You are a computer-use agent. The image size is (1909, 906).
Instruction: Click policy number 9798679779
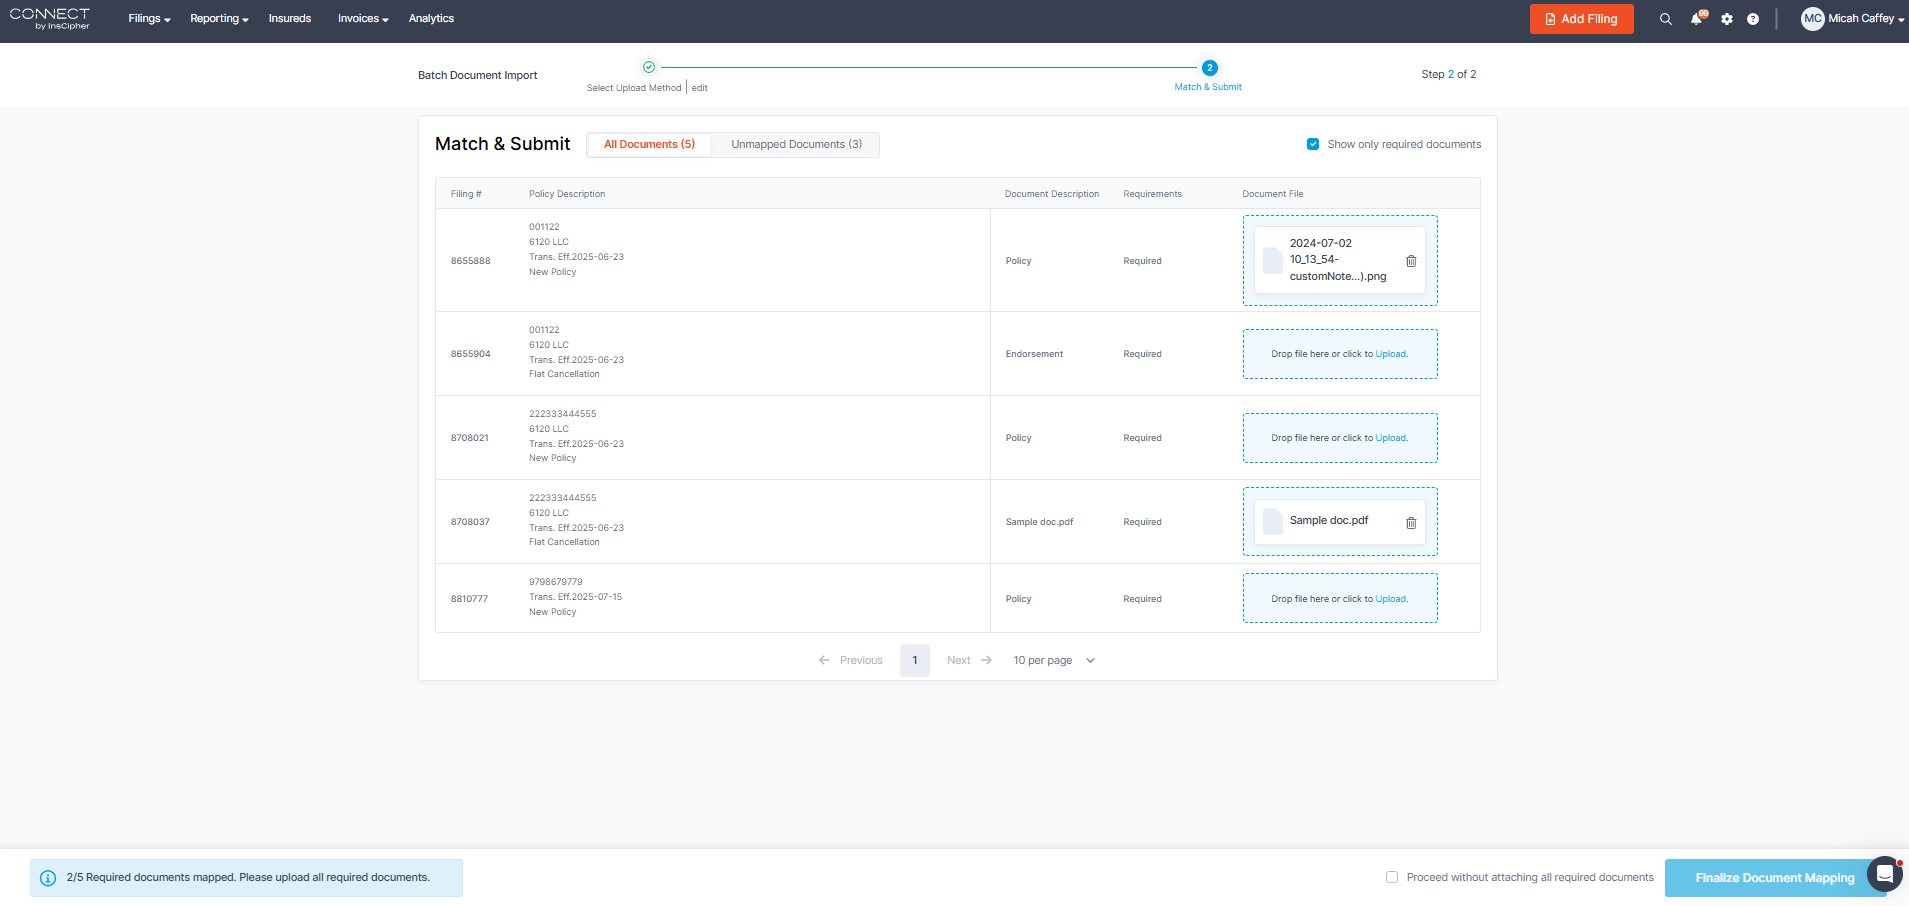click(x=555, y=582)
